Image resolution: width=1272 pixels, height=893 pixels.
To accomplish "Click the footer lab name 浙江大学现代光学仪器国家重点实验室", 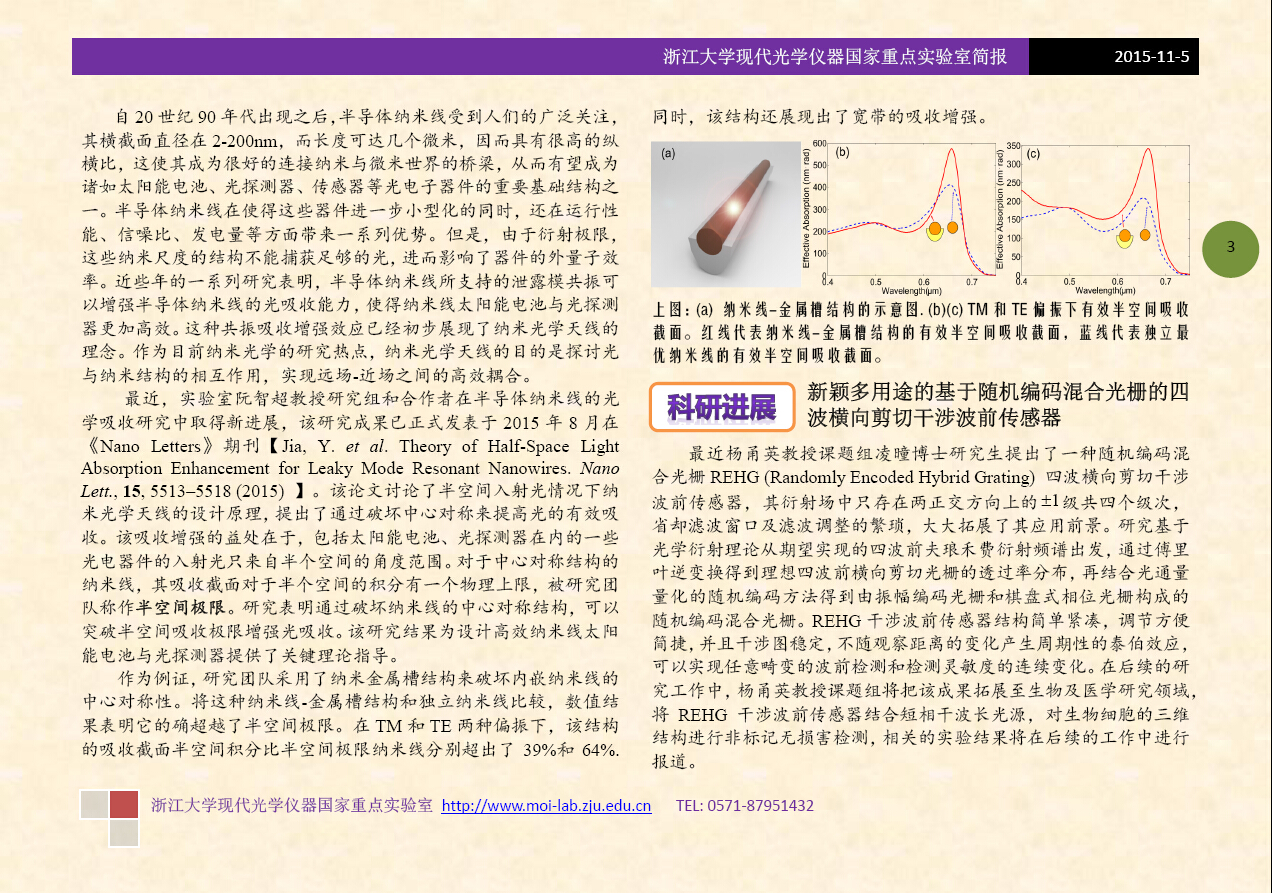I will click(x=291, y=806).
